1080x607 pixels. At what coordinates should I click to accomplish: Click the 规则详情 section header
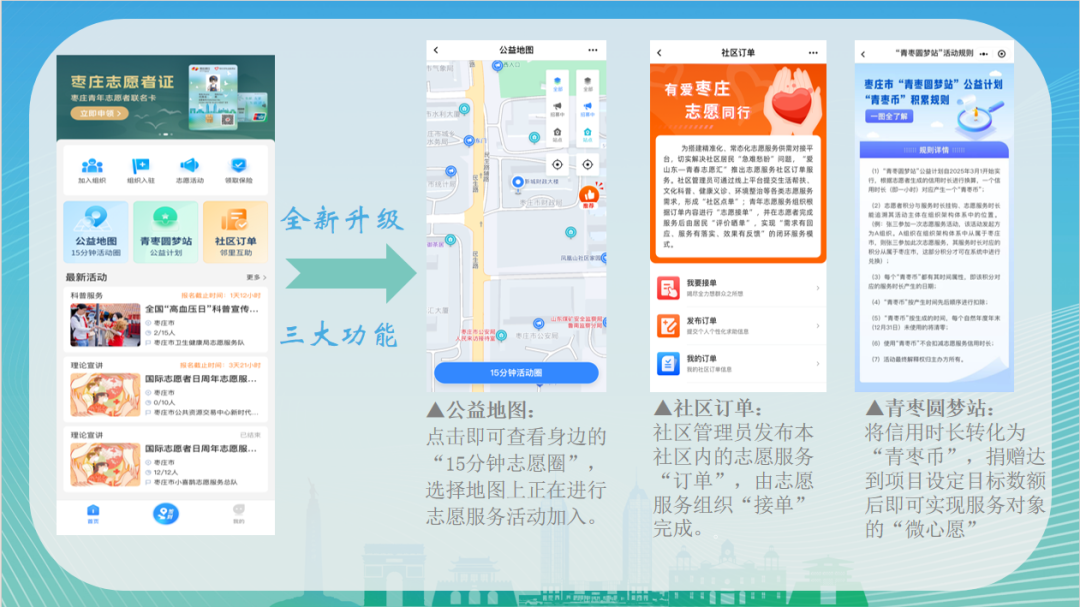934,150
